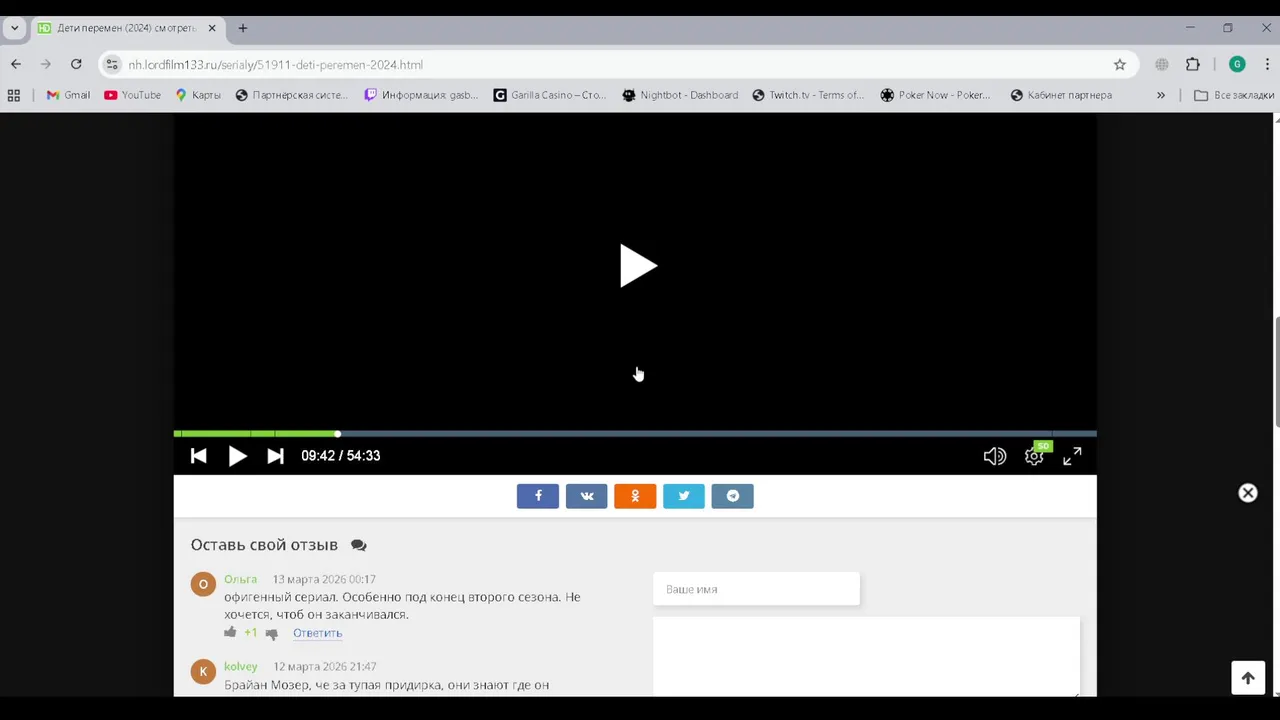This screenshot has height=720, width=1280.
Task: Click the comments speech bubble icon
Action: [359, 545]
